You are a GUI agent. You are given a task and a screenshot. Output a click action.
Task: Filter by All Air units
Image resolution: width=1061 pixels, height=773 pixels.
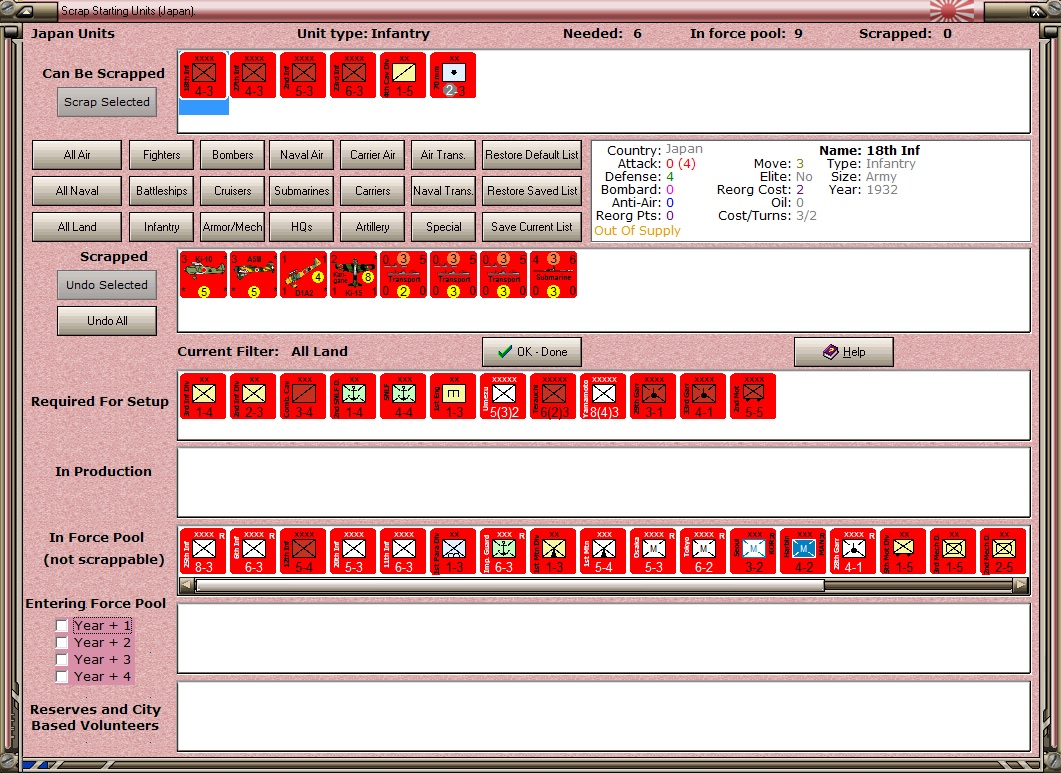[x=77, y=155]
